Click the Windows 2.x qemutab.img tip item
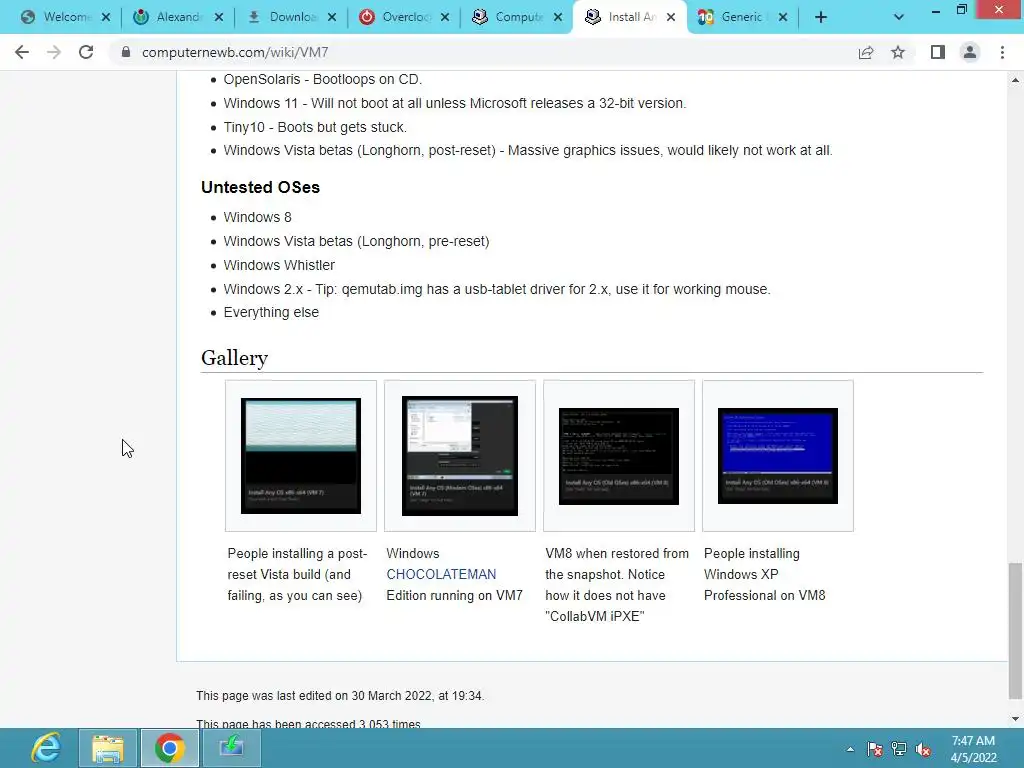Image resolution: width=1024 pixels, height=768 pixels. point(497,289)
